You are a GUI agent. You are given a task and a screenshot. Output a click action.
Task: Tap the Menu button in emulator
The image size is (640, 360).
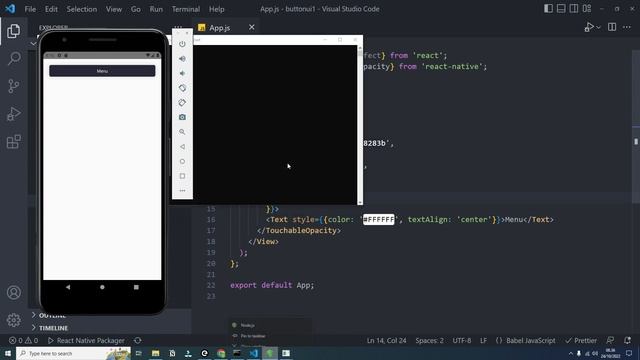pyautogui.click(x=102, y=71)
